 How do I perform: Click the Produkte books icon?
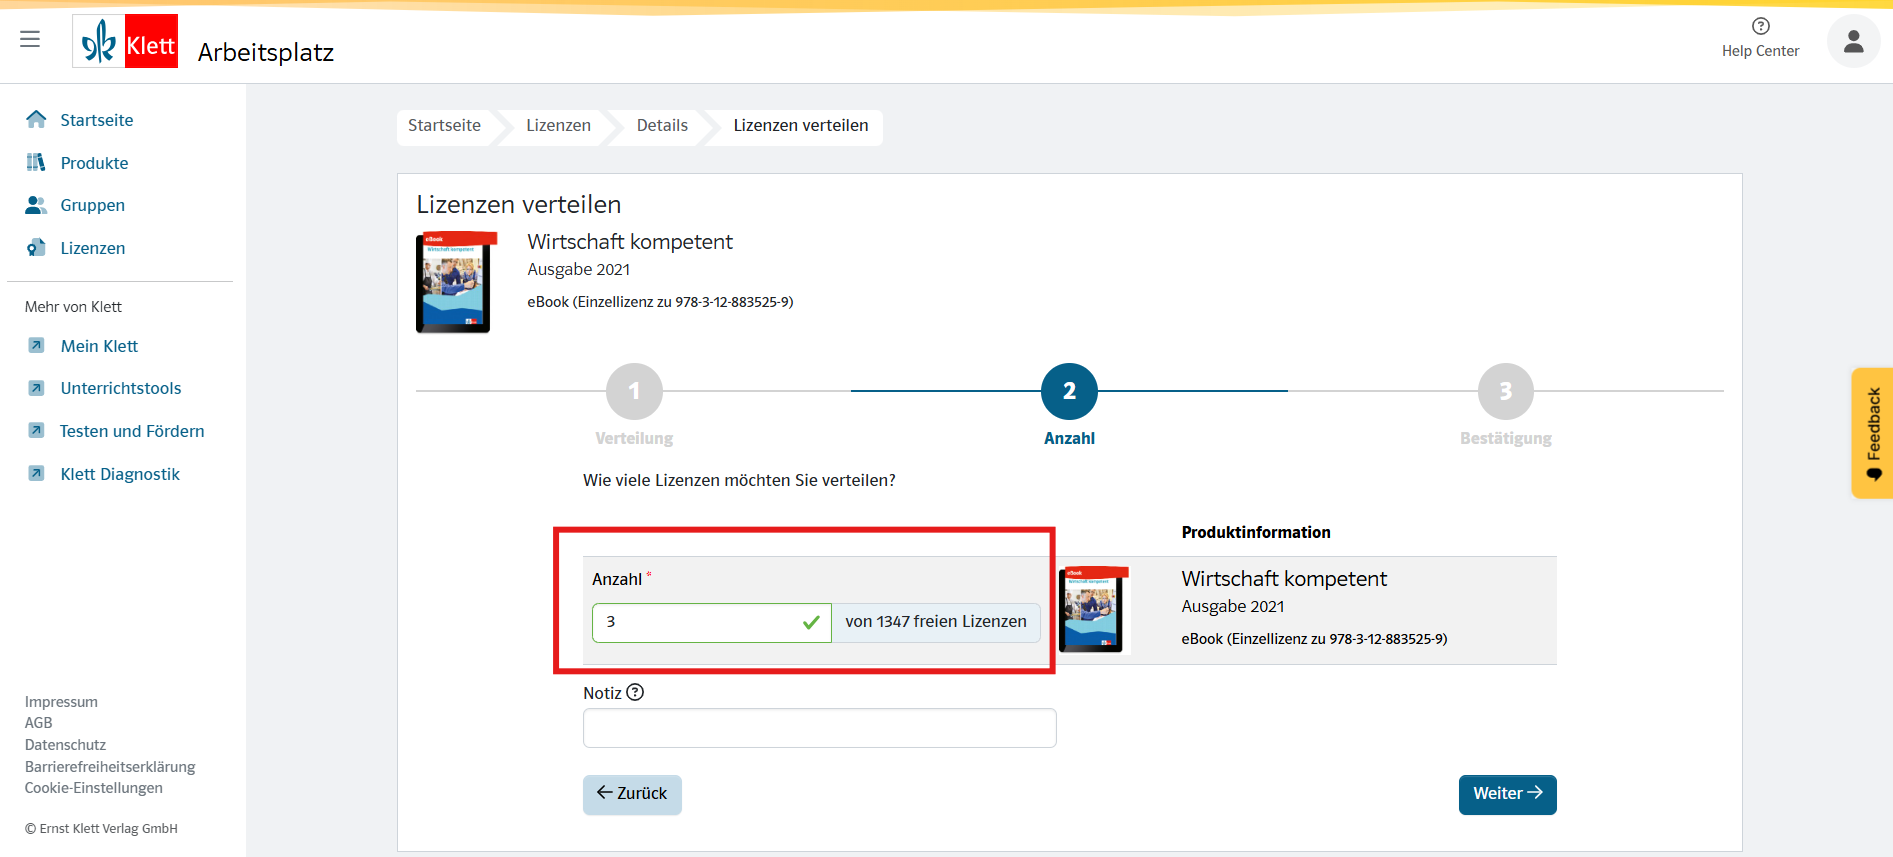(x=36, y=162)
